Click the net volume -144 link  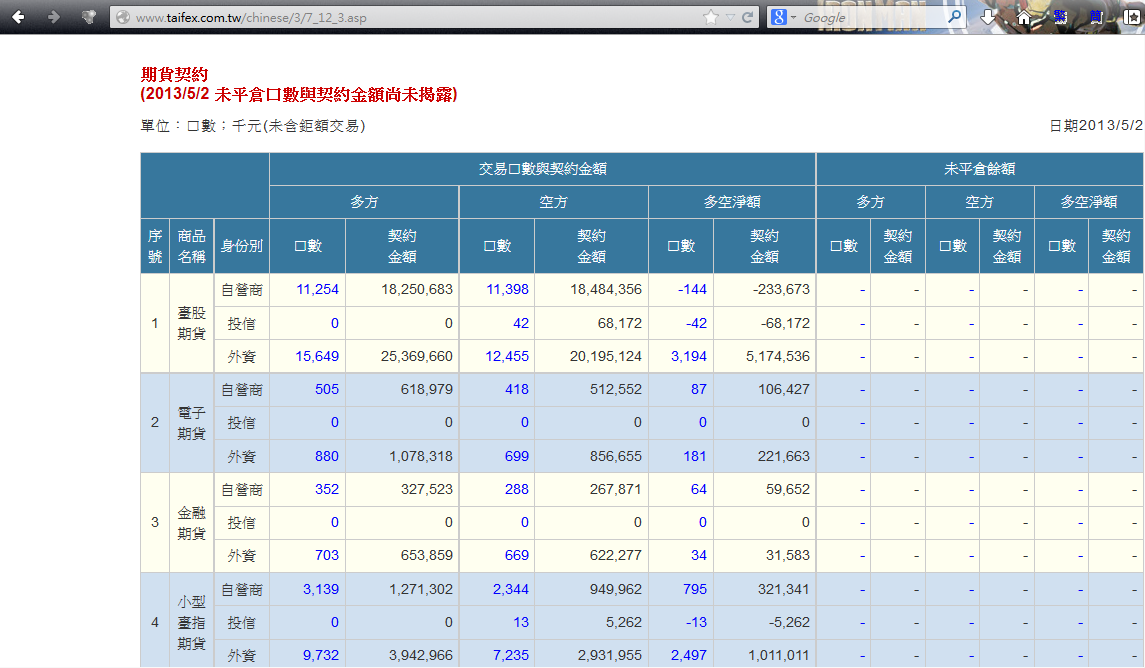pyautogui.click(x=692, y=290)
